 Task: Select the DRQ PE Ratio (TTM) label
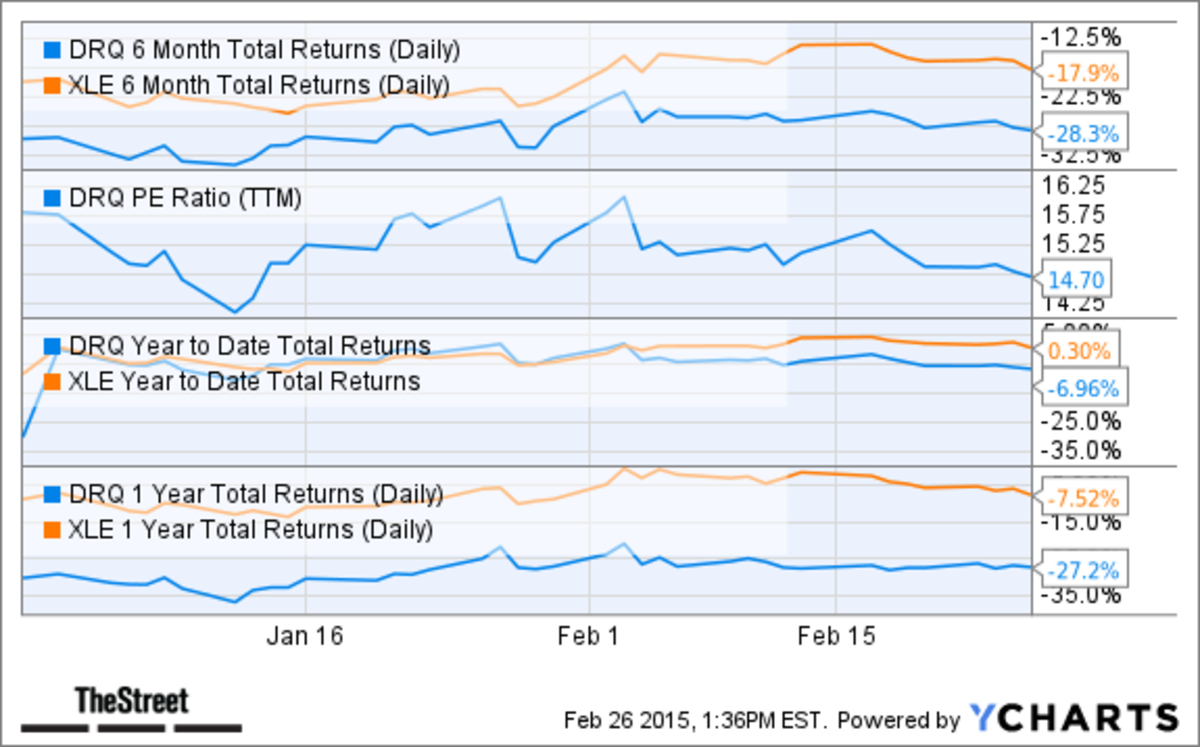pos(185,198)
